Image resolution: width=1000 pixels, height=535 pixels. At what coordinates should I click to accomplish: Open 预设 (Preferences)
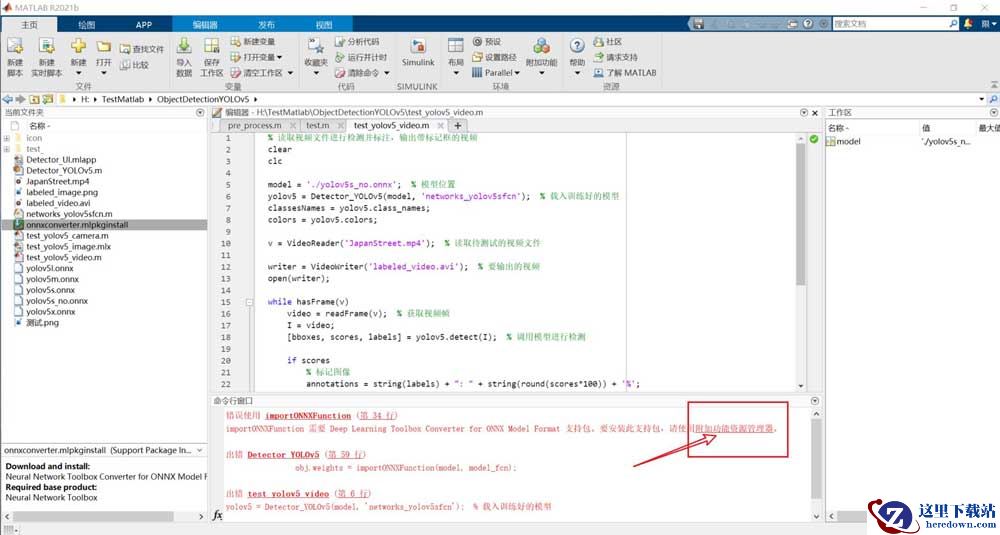(487, 41)
